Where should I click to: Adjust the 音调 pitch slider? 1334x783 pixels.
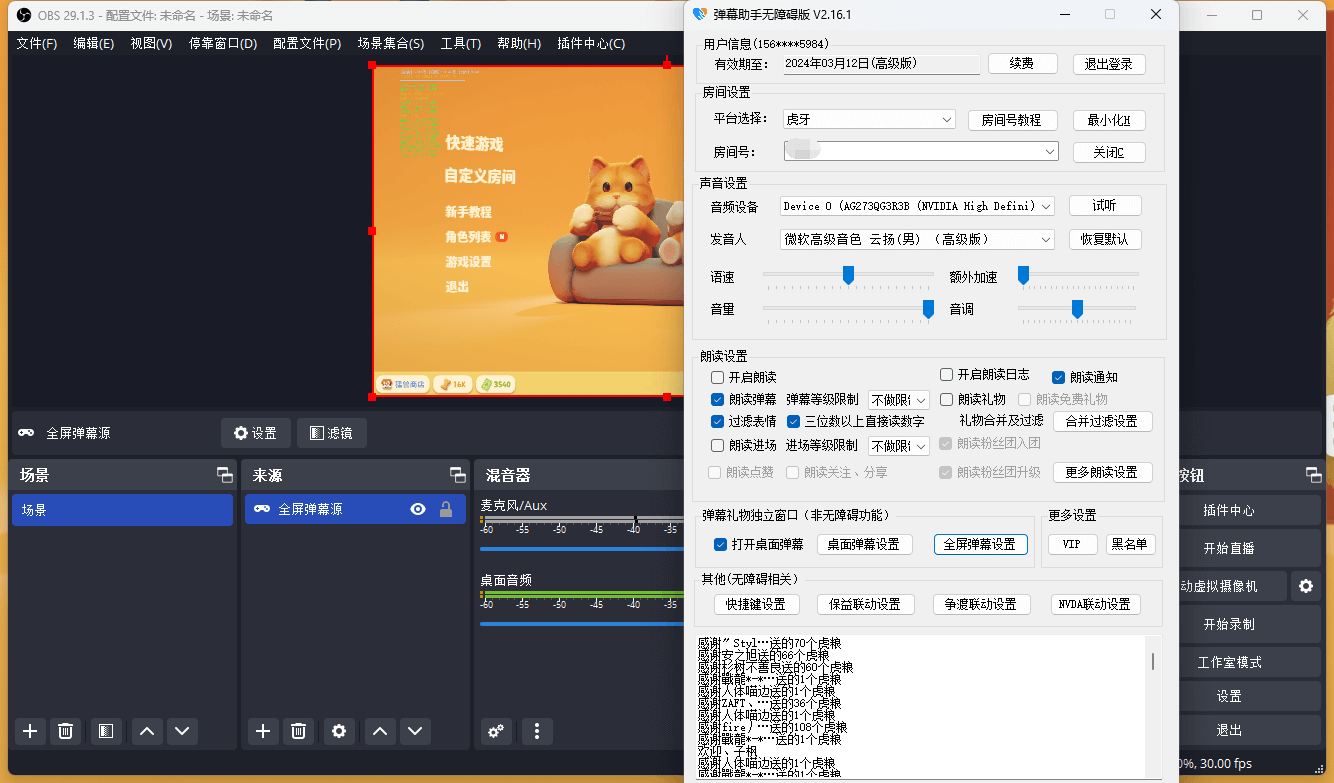[1077, 309]
